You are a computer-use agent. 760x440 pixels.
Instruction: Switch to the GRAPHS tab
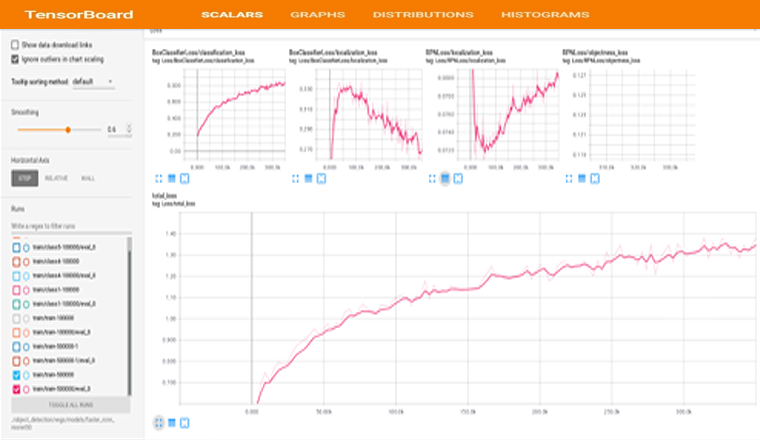(x=317, y=15)
